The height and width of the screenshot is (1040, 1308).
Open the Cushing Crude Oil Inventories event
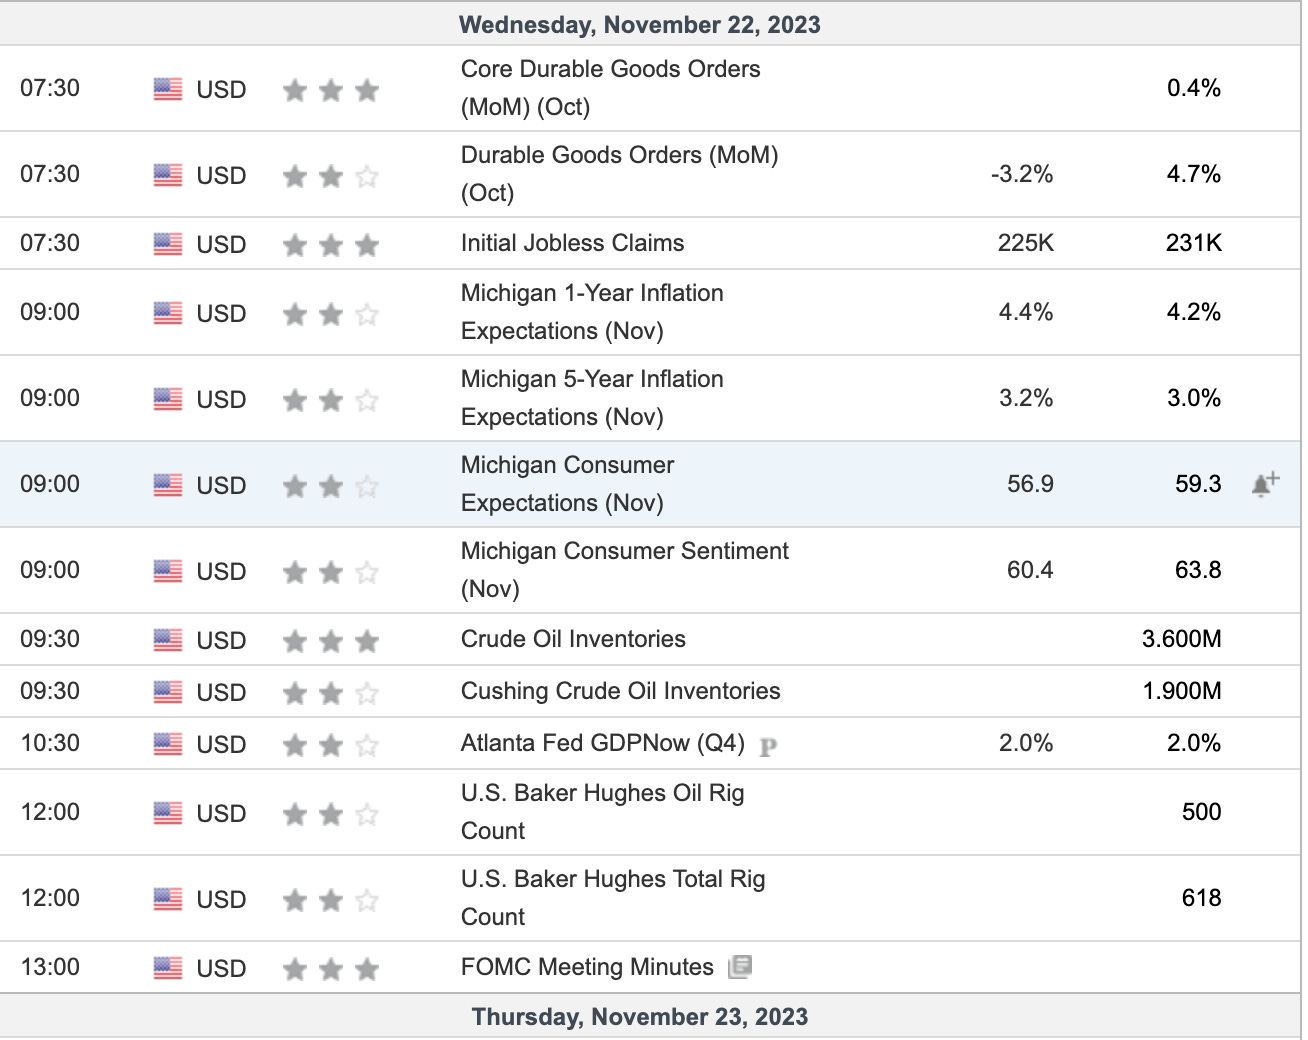[x=620, y=691]
